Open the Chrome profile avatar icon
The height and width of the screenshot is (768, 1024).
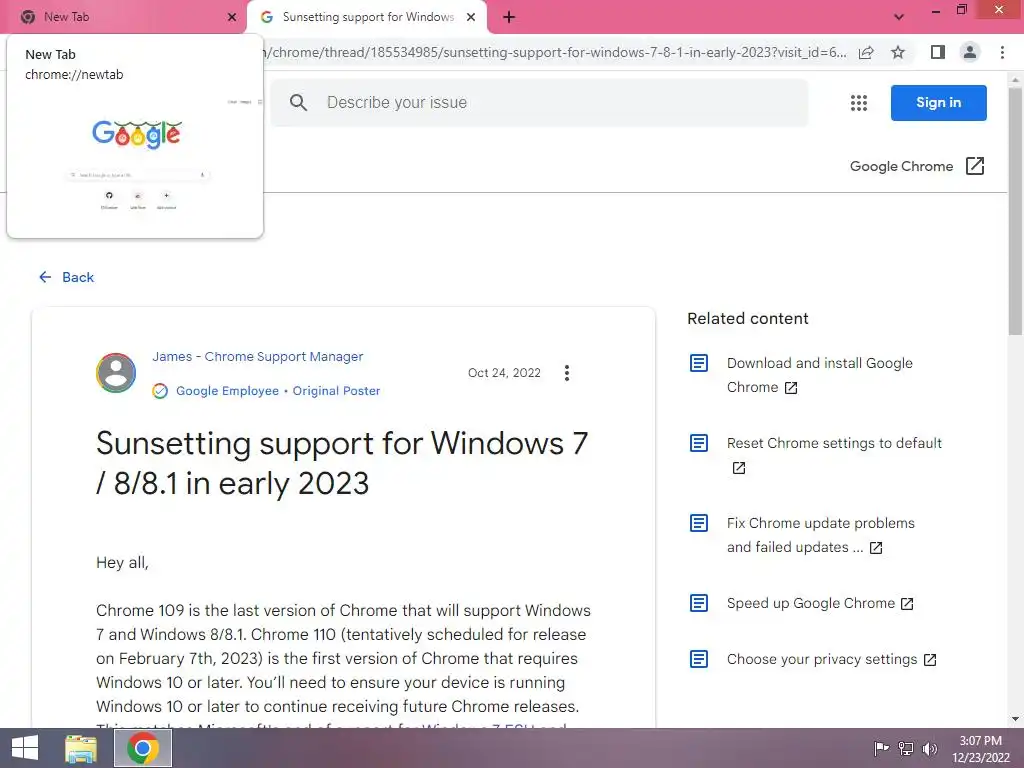coord(970,52)
